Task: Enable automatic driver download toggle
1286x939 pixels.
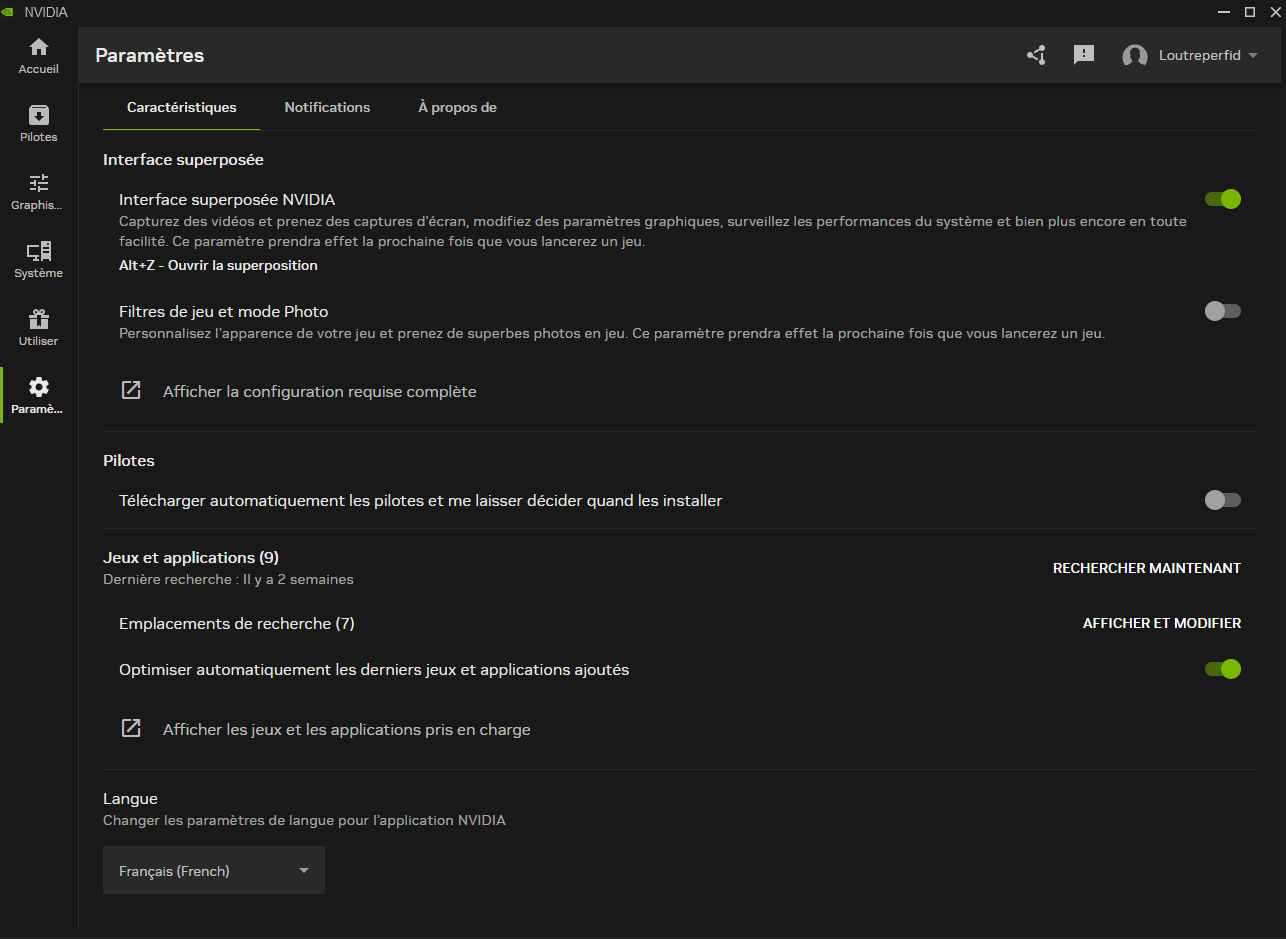Action: tap(1223, 500)
